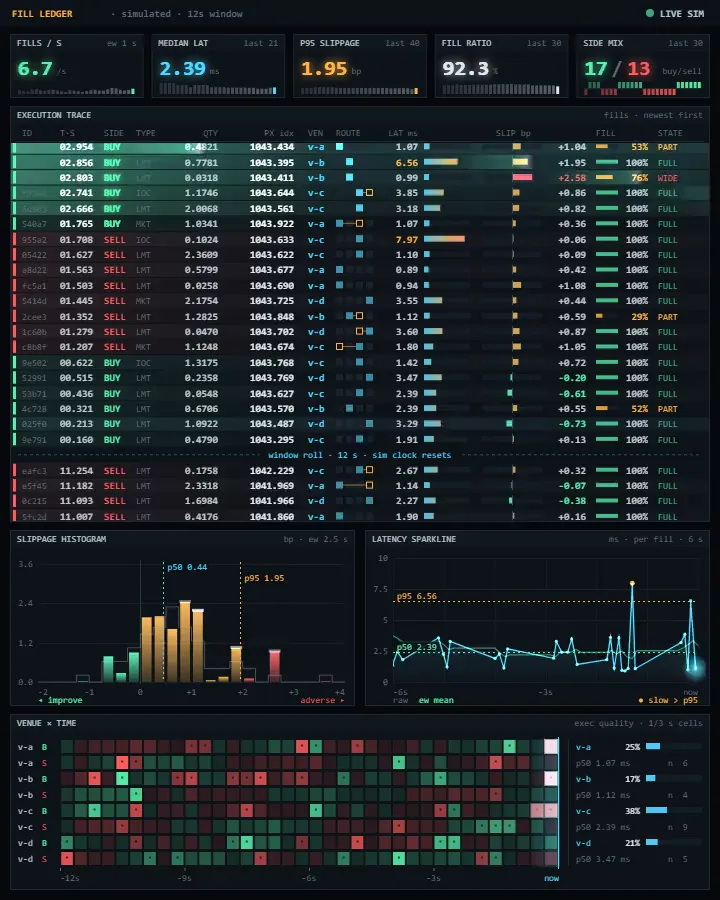The image size is (720, 900).
Task: Click the EXECUTION TRACE panel title
Action: pyautogui.click(x=54, y=115)
